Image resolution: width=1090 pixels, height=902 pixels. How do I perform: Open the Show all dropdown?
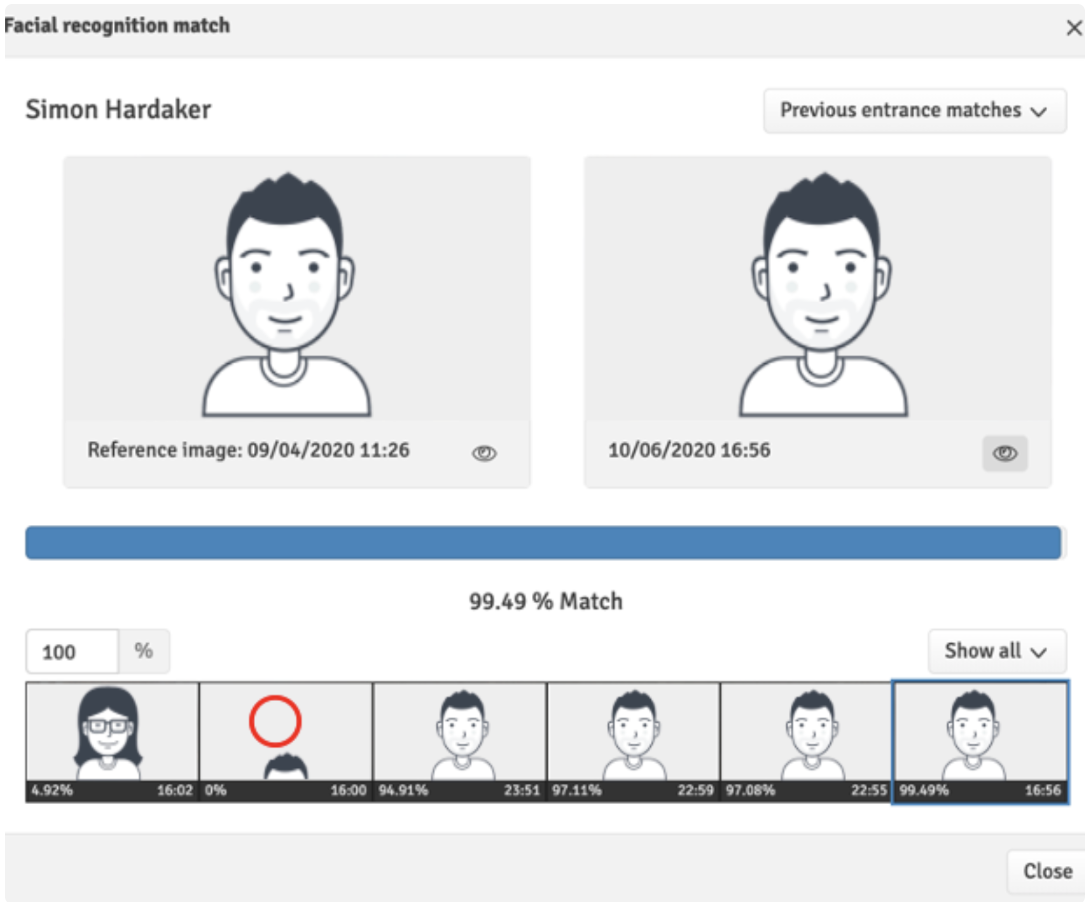coord(997,651)
